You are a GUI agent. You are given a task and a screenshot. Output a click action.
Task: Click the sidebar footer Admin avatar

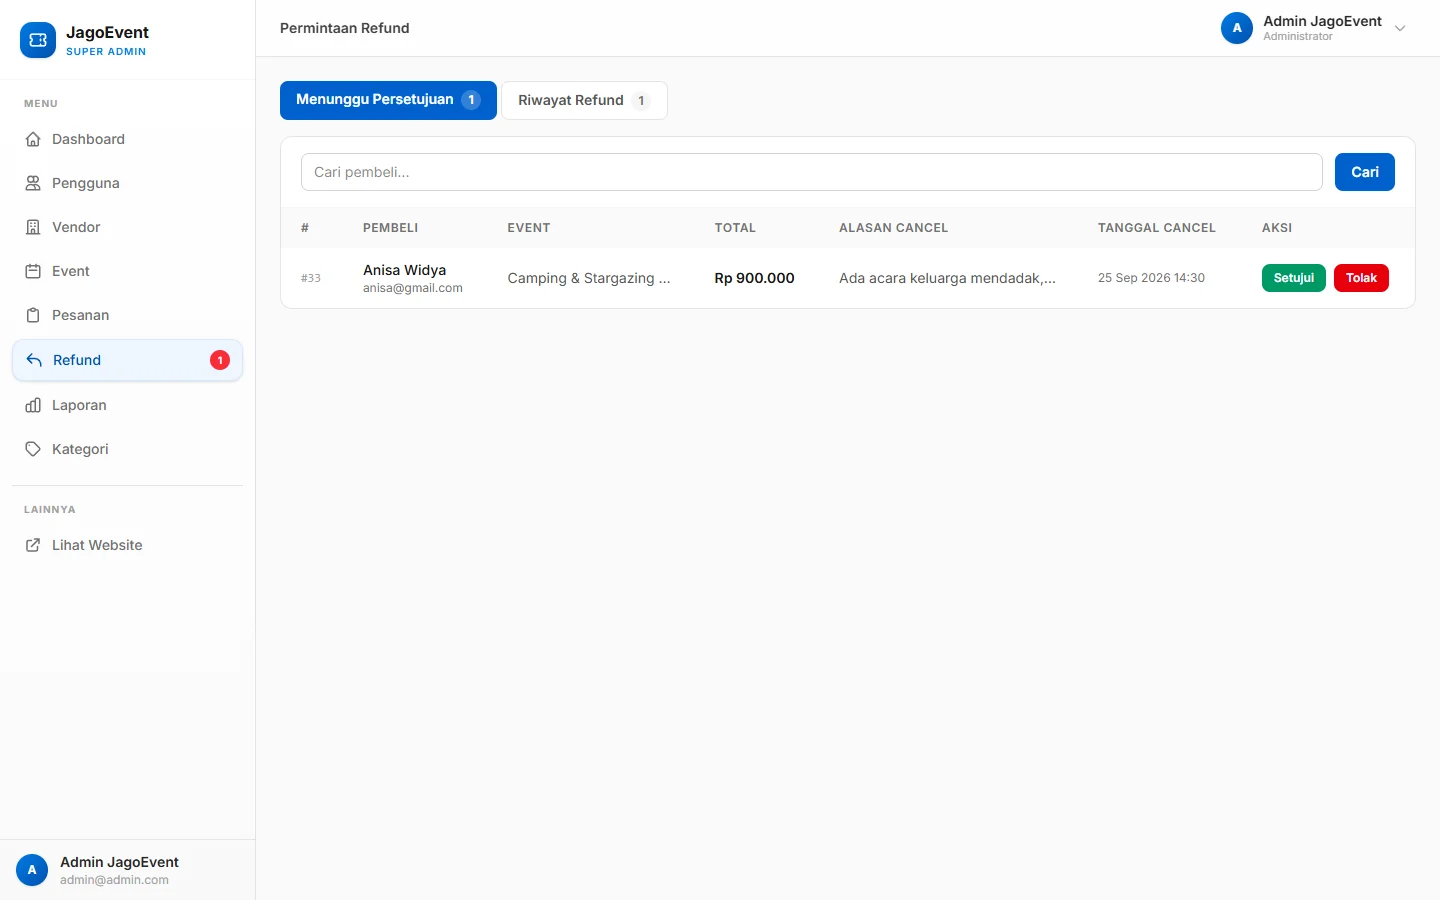pos(32,870)
